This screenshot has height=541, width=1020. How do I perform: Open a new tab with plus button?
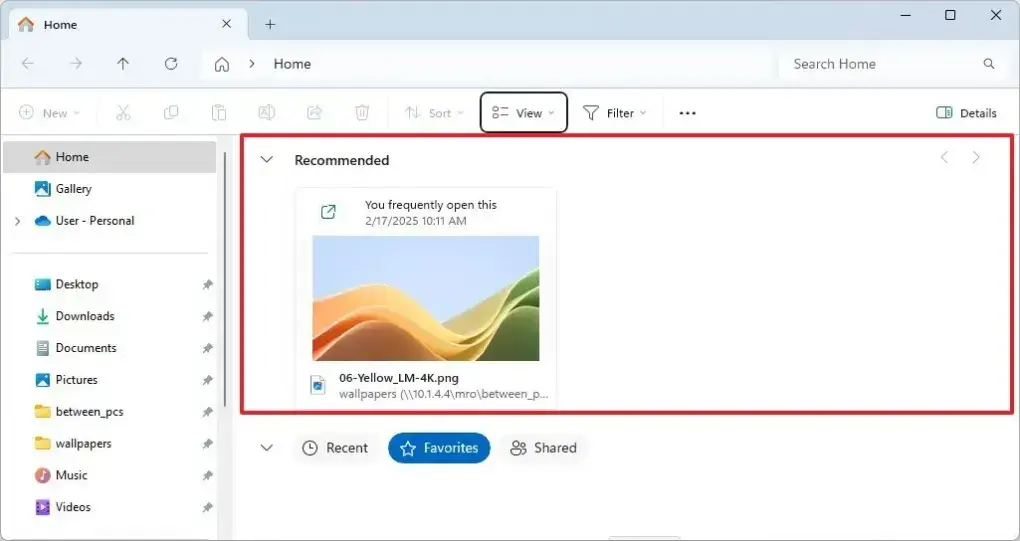270,25
